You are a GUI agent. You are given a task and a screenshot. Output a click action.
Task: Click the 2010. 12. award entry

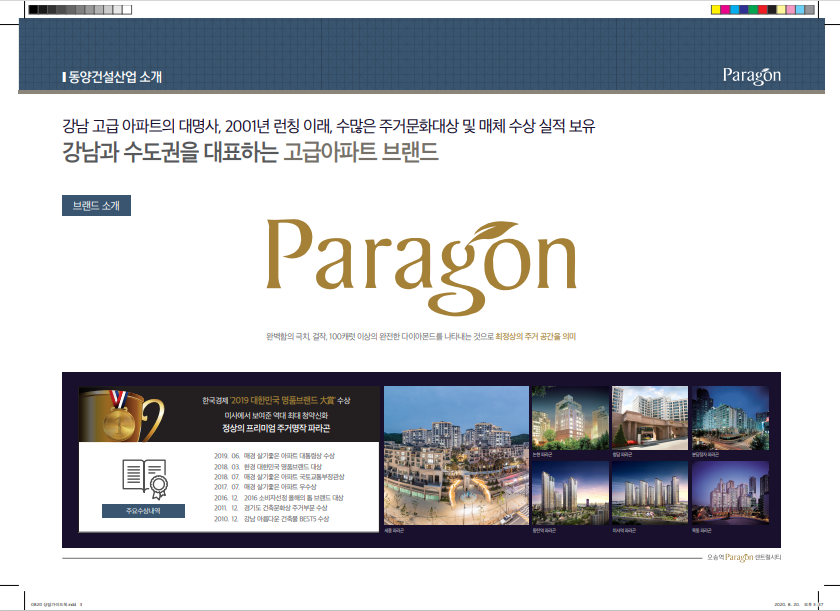click(x=272, y=519)
